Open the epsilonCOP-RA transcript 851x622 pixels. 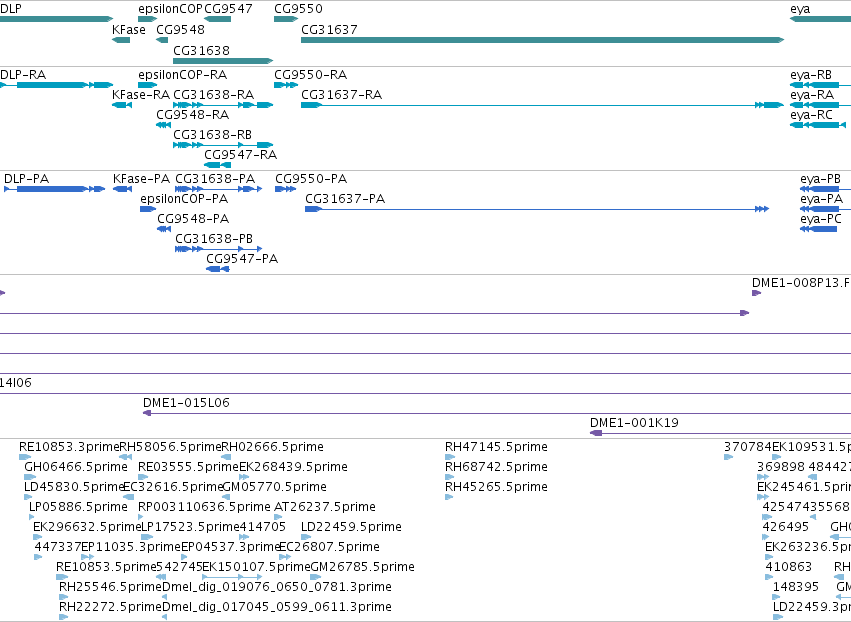coord(148,85)
